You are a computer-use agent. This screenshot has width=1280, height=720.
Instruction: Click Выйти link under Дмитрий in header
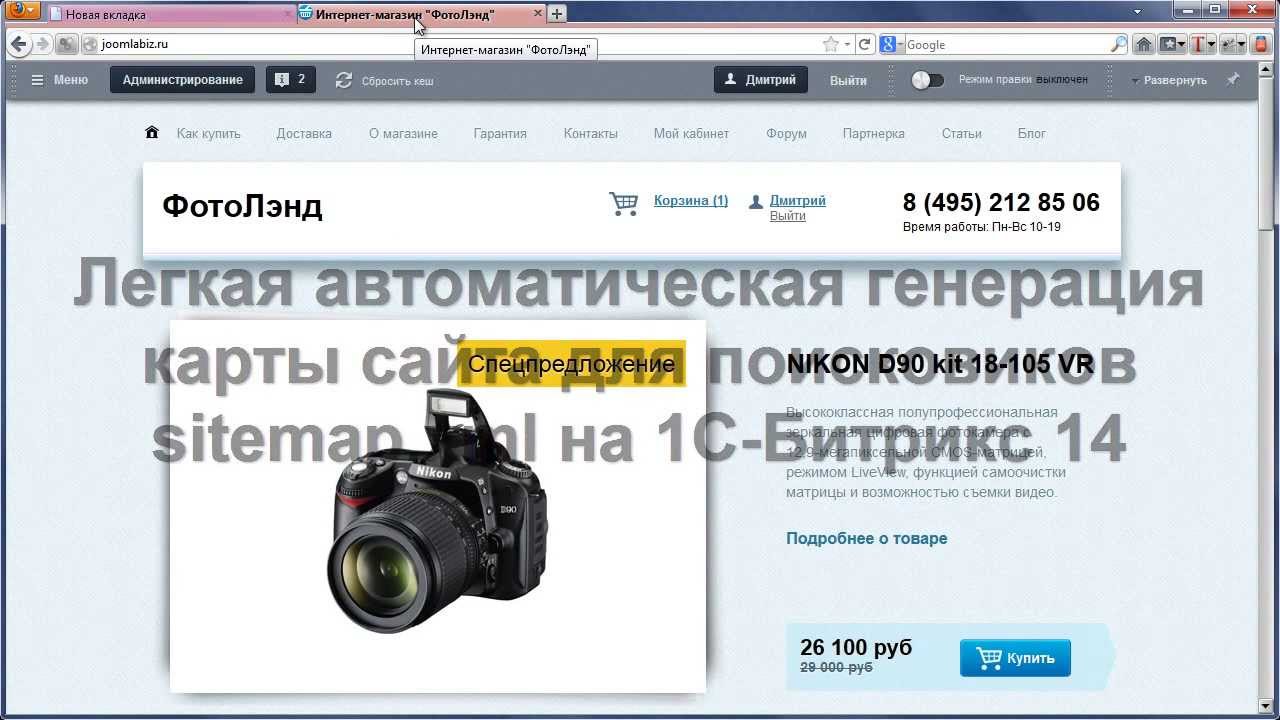coord(788,216)
